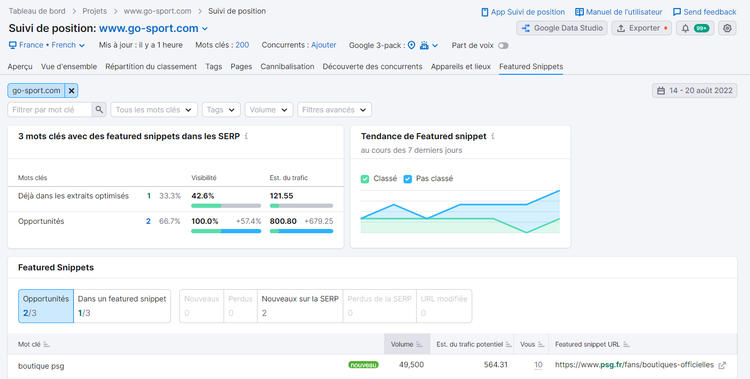Select Dans un featured snippet 1/3 tab

pos(122,306)
